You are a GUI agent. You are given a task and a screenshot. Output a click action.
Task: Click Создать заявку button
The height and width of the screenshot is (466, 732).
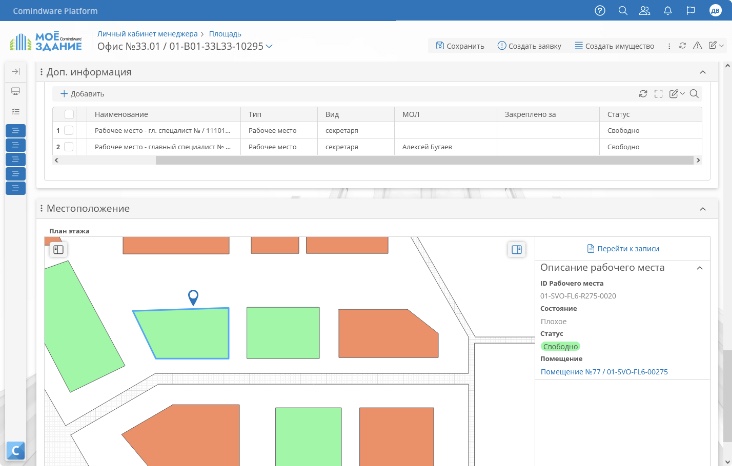[x=529, y=46]
